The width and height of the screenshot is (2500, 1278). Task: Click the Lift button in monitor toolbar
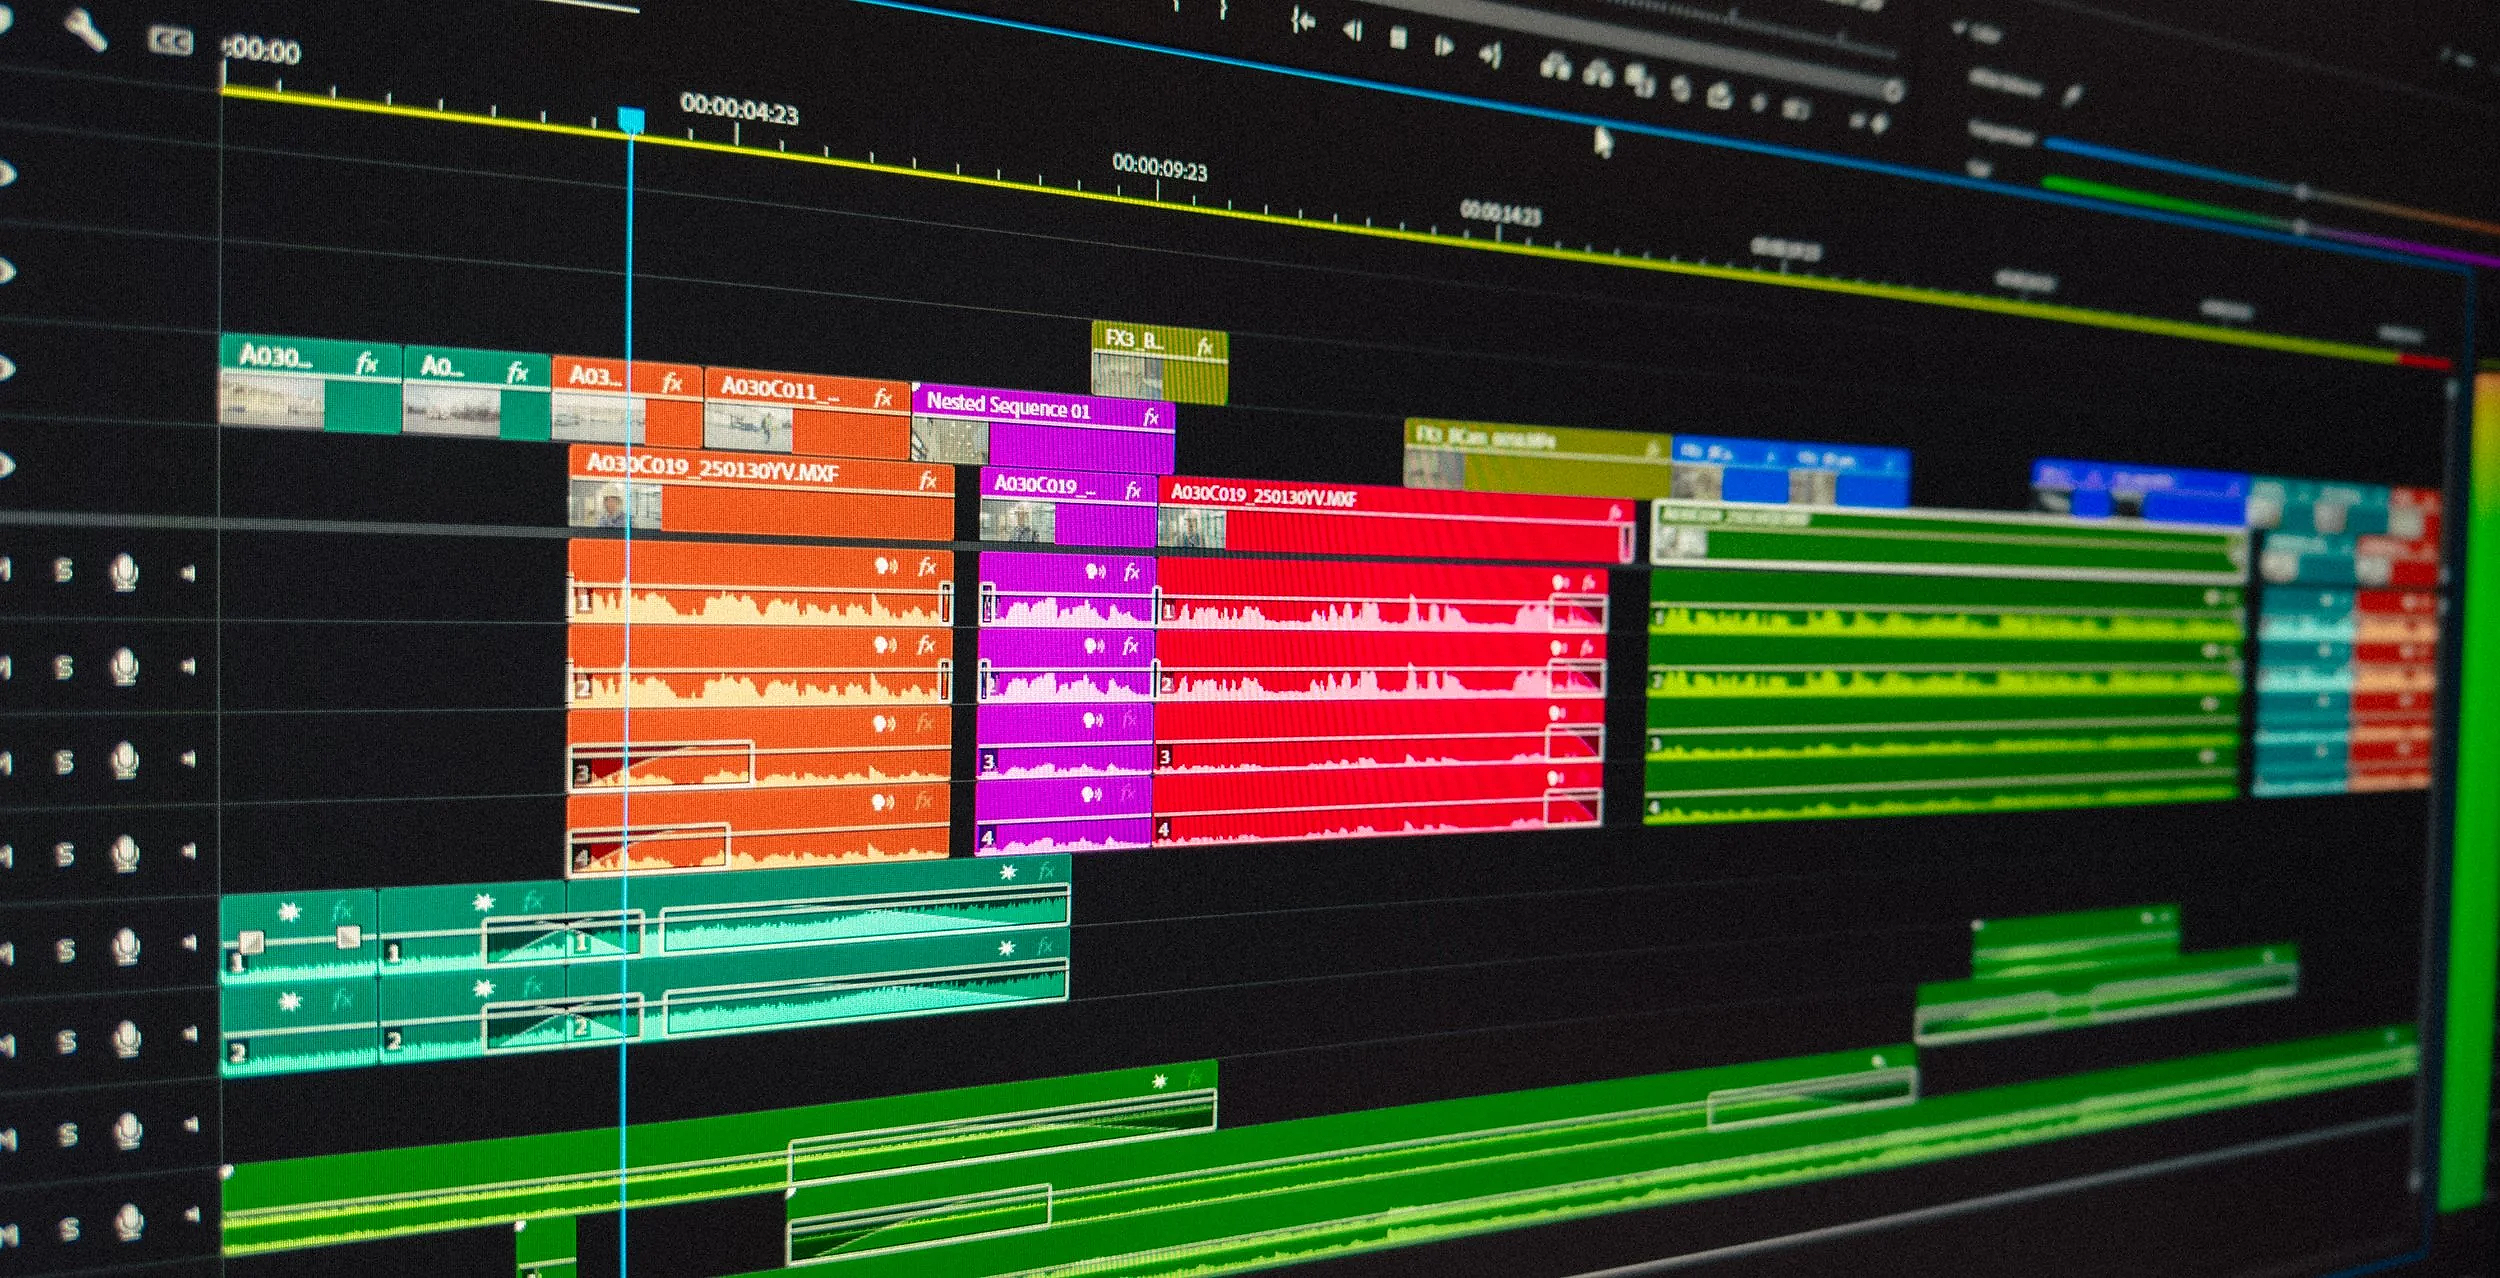point(1554,68)
